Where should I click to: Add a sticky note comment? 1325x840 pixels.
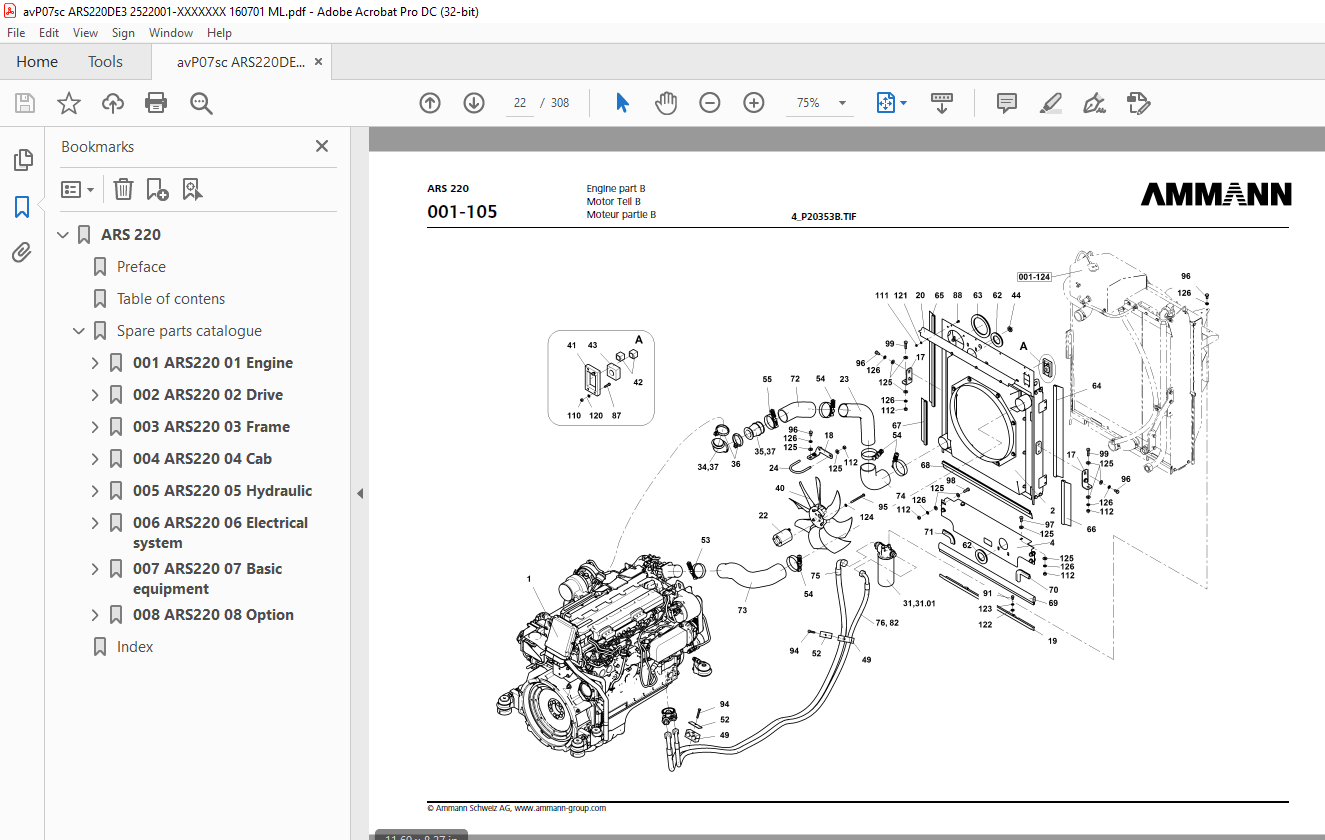(x=1007, y=103)
